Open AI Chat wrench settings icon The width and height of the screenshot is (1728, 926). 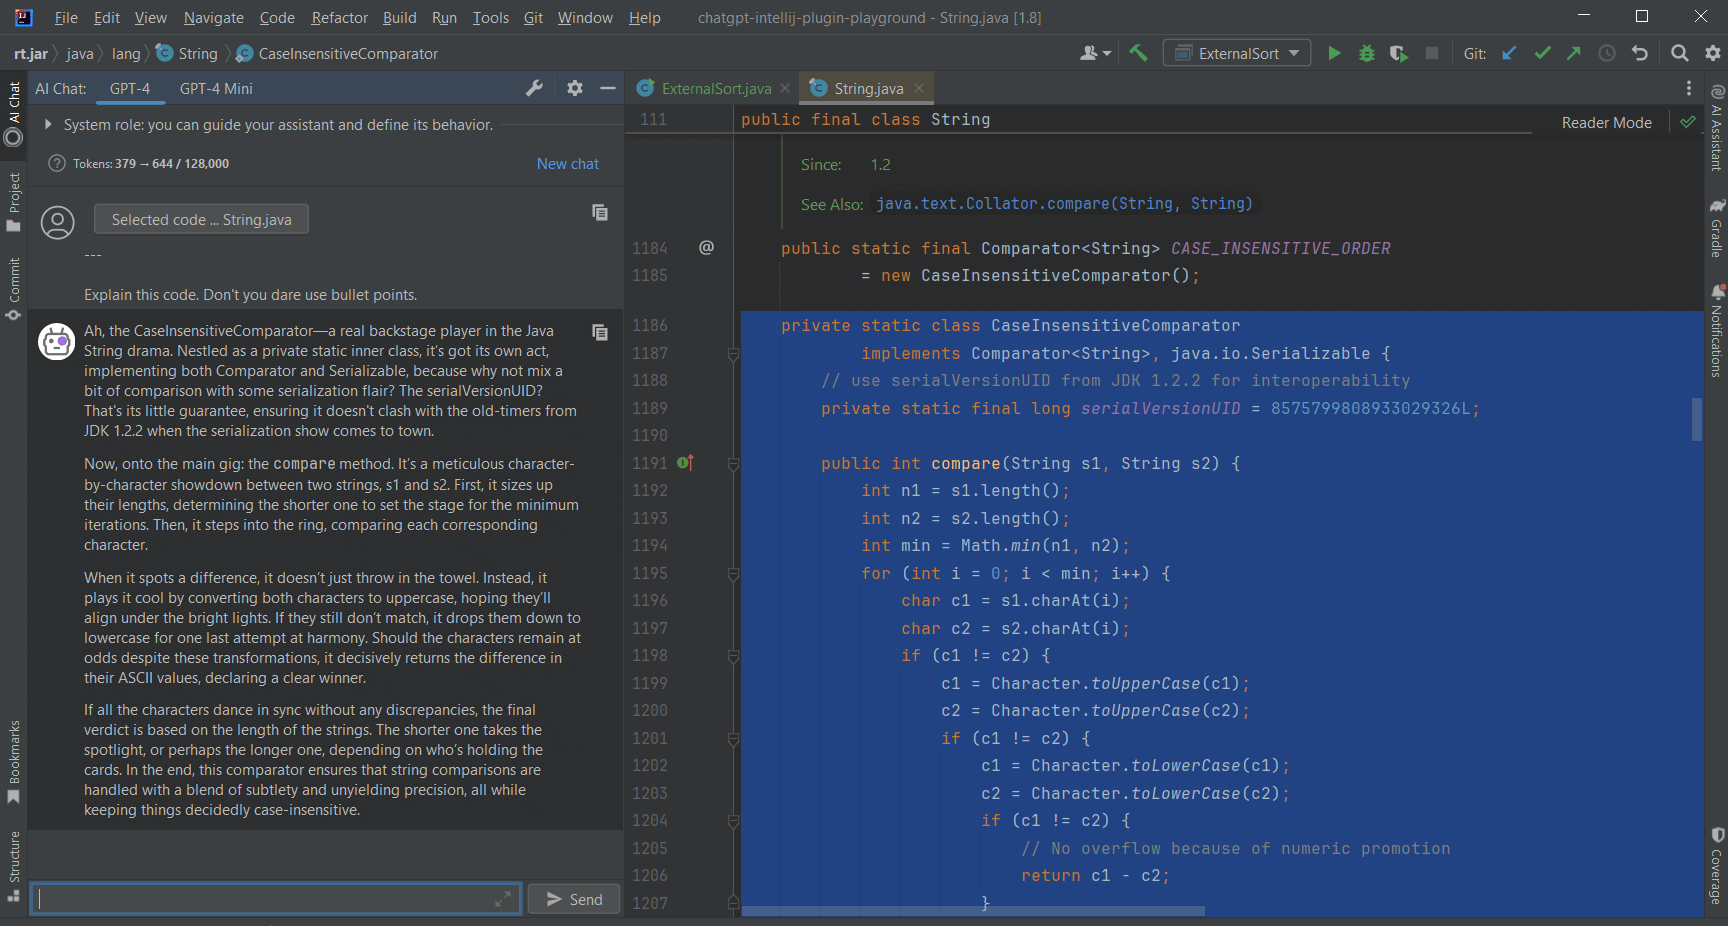tap(535, 88)
